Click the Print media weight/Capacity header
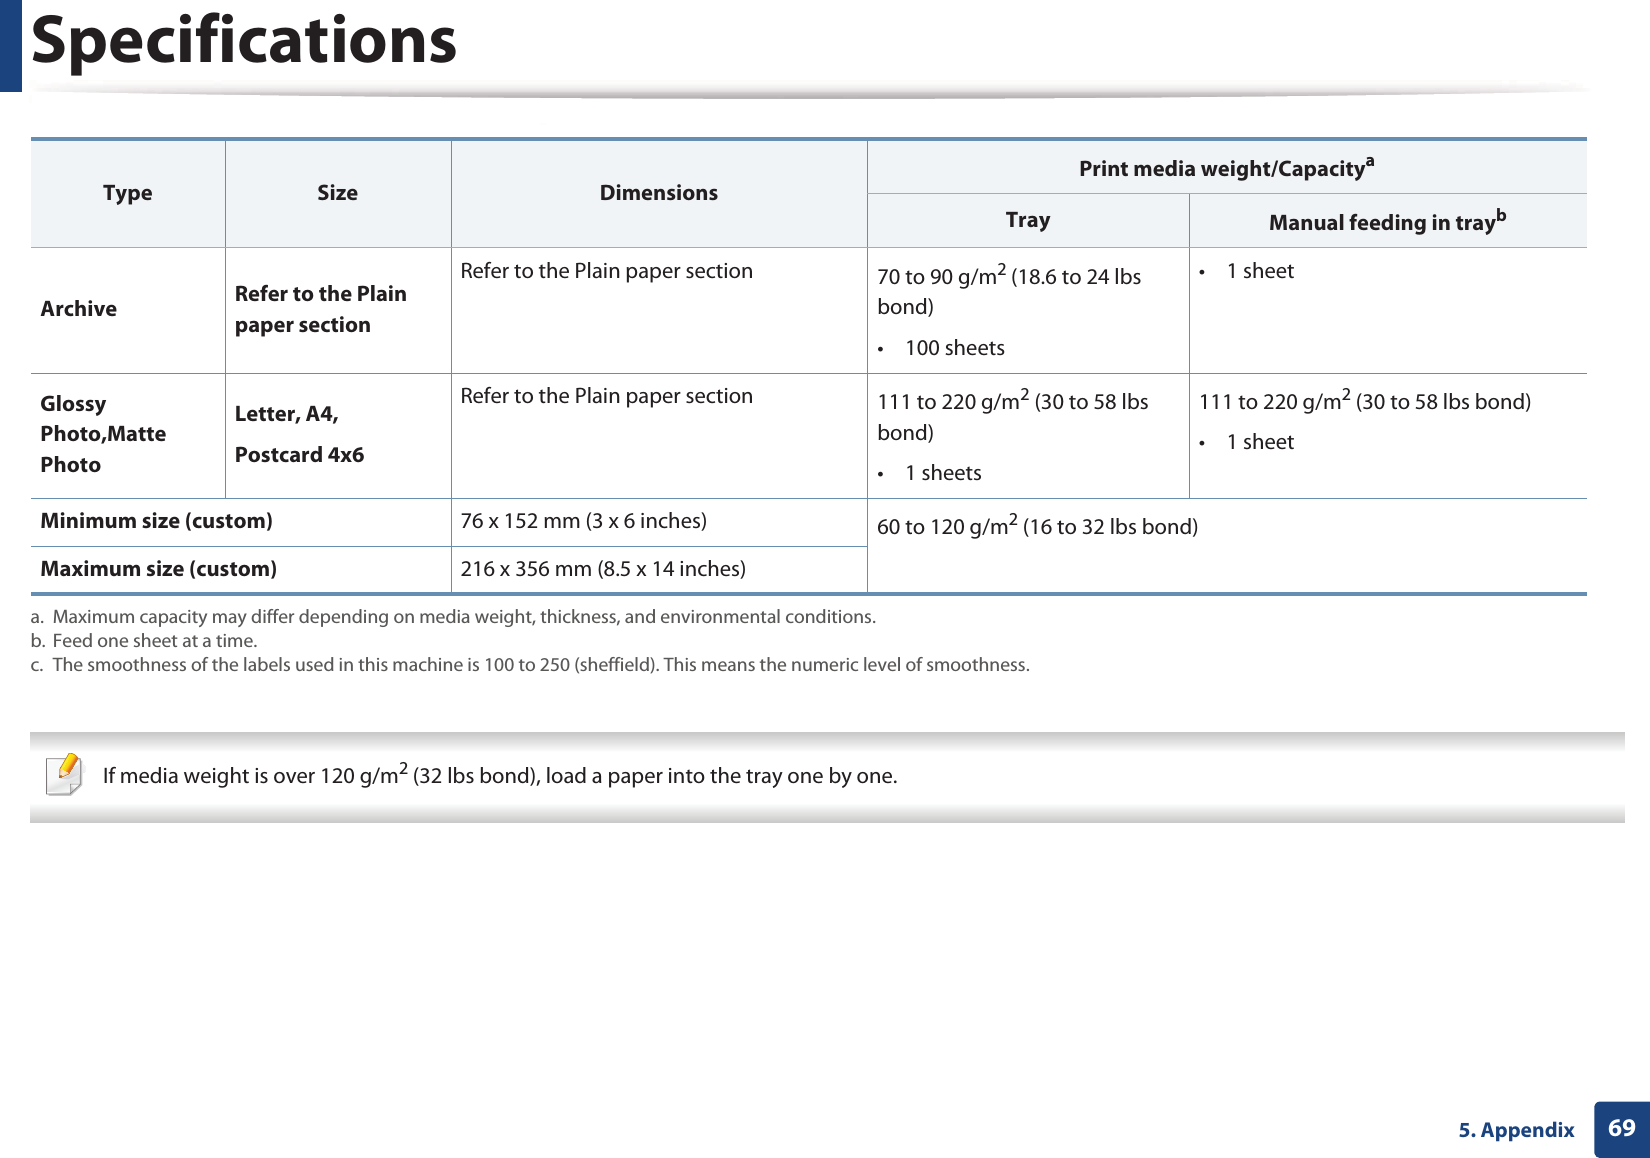Viewport: 1650px width, 1158px height. pos(1227,167)
